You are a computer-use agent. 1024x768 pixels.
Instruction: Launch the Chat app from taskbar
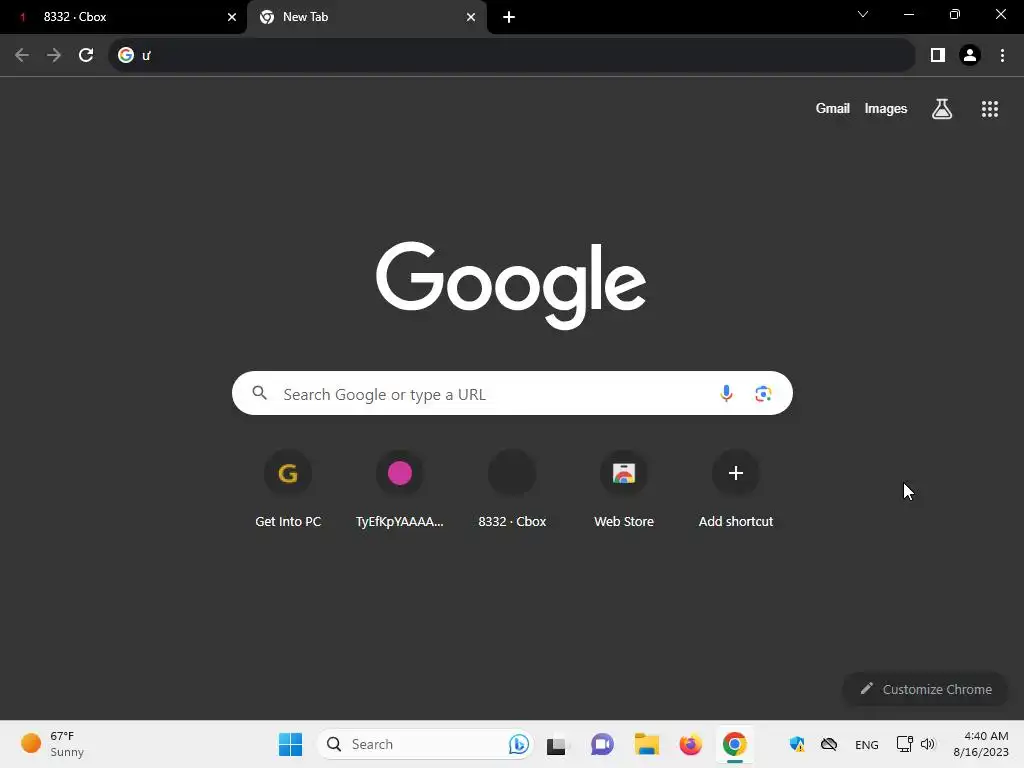click(602, 744)
